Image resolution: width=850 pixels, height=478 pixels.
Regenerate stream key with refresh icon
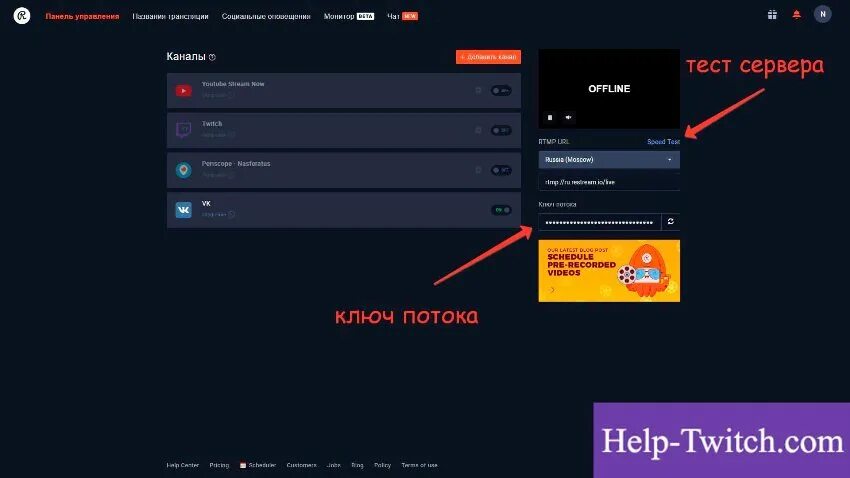coord(671,222)
